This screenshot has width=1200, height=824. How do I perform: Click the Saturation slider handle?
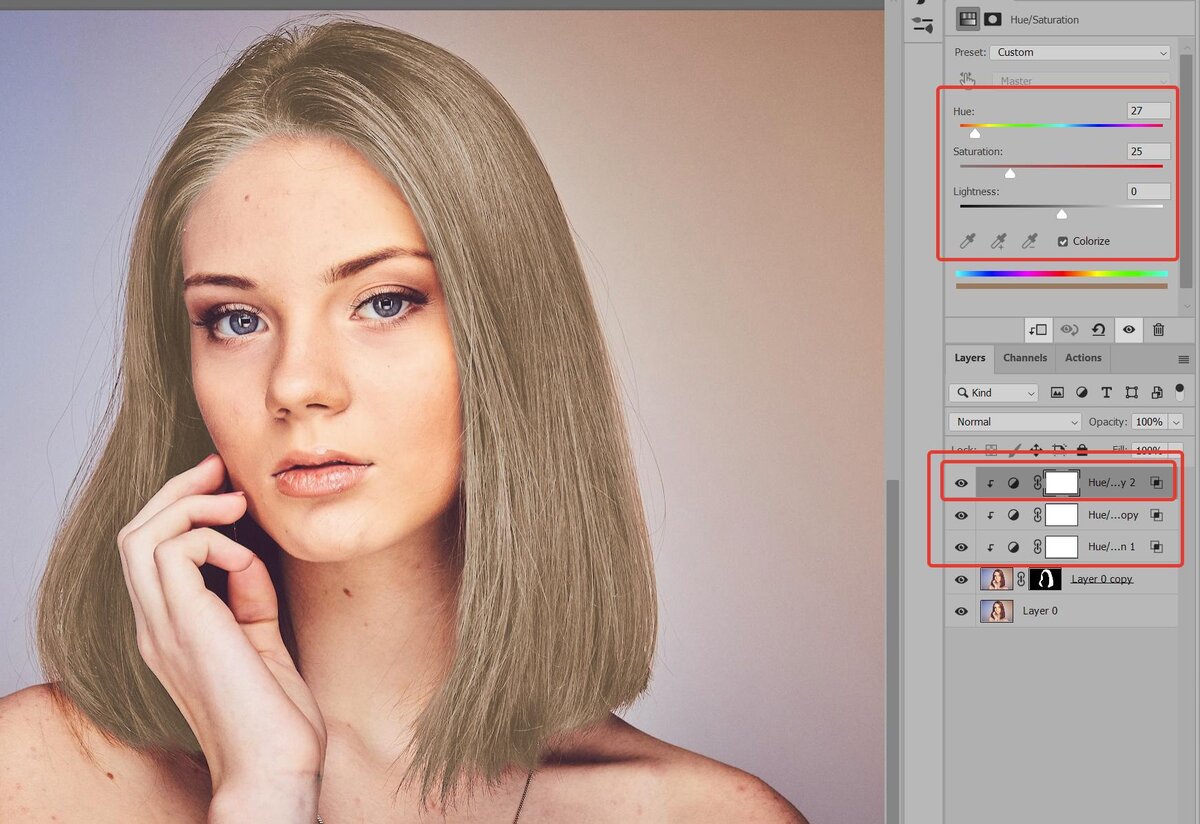coord(1010,173)
